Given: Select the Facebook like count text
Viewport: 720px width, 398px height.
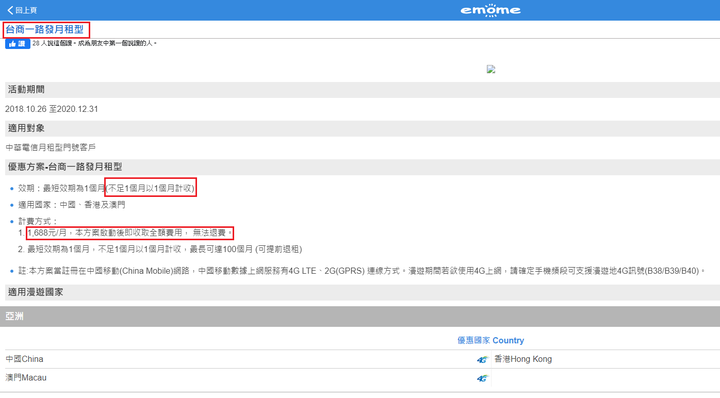Looking at the screenshot, I should point(95,43).
